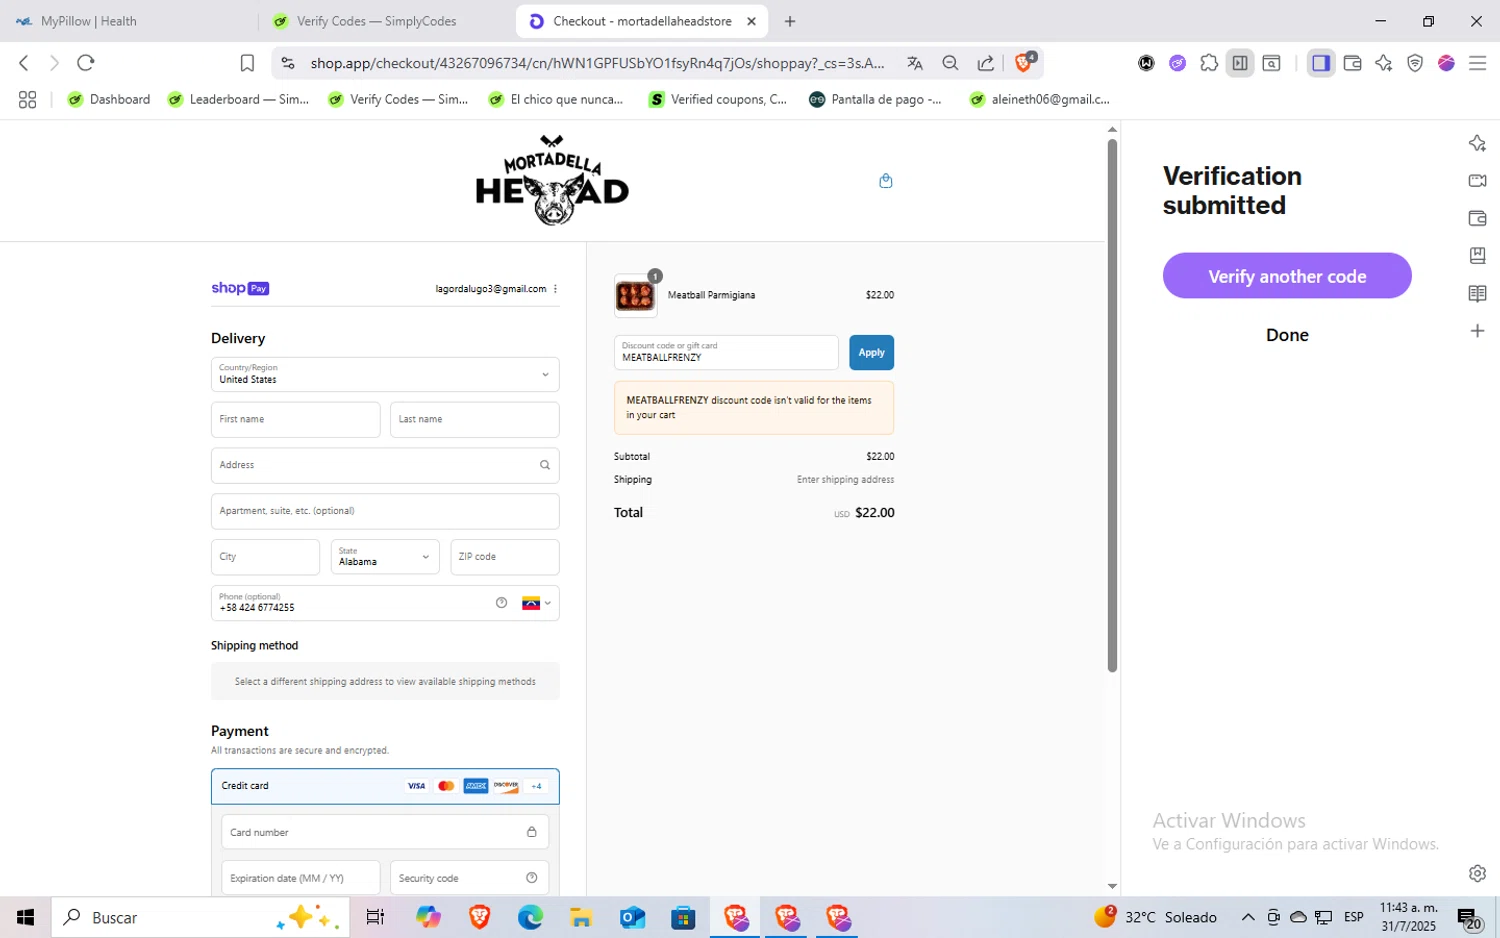Click the Apply discount button

coord(871,353)
